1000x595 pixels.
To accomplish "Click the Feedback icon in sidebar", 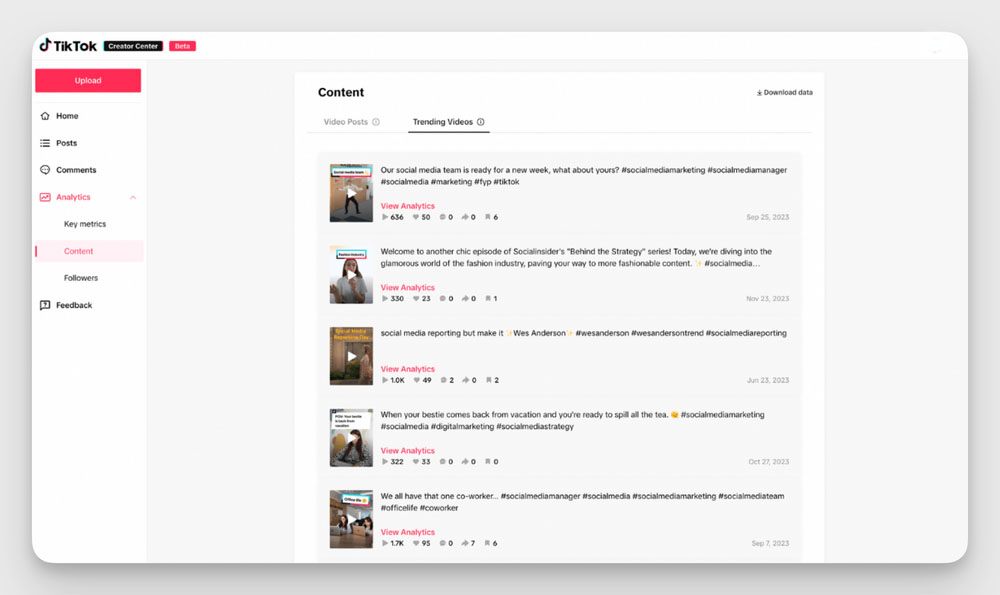I will tap(45, 305).
